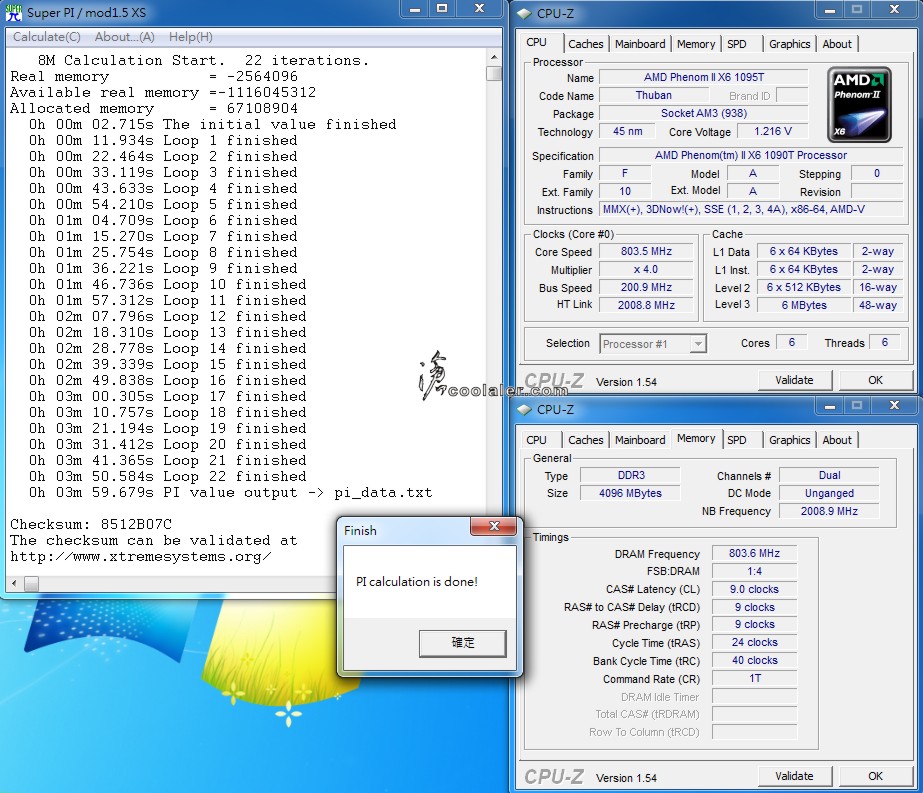Click the specification 'AMD Phenom(tm) II X6 1090T Processor'
Viewport: 923px width, 793px height.
tap(751, 155)
